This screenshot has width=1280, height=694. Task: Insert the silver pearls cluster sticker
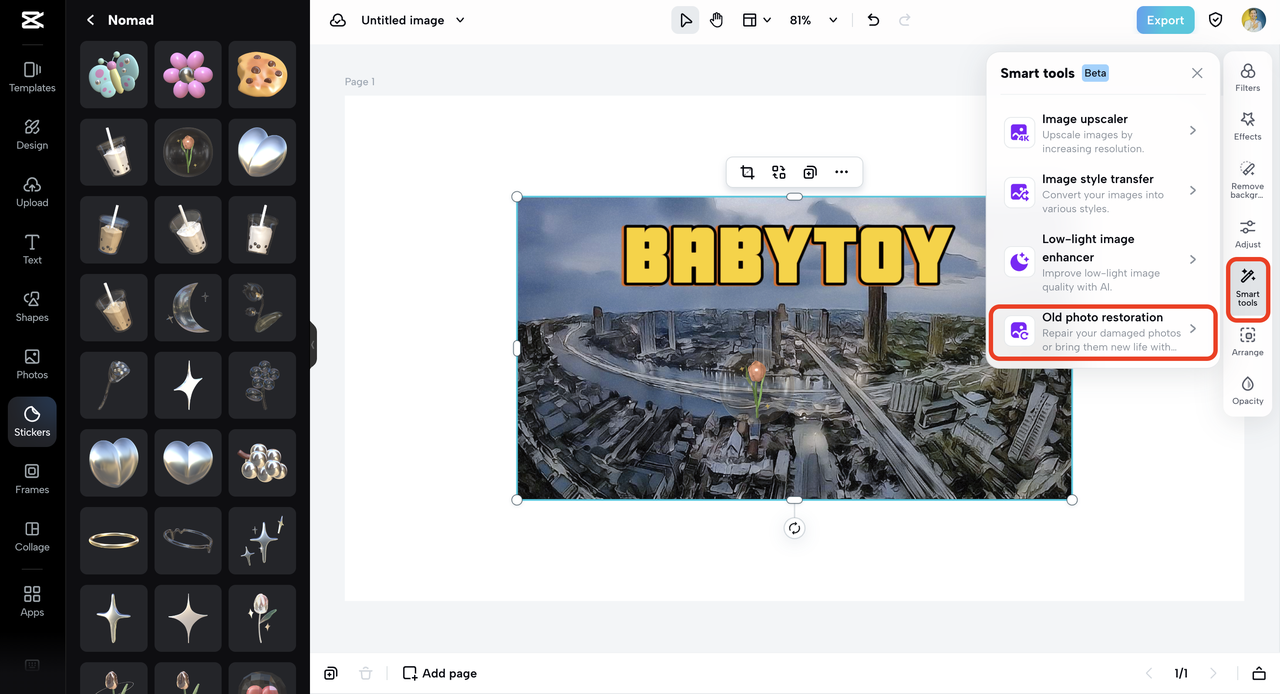point(262,463)
